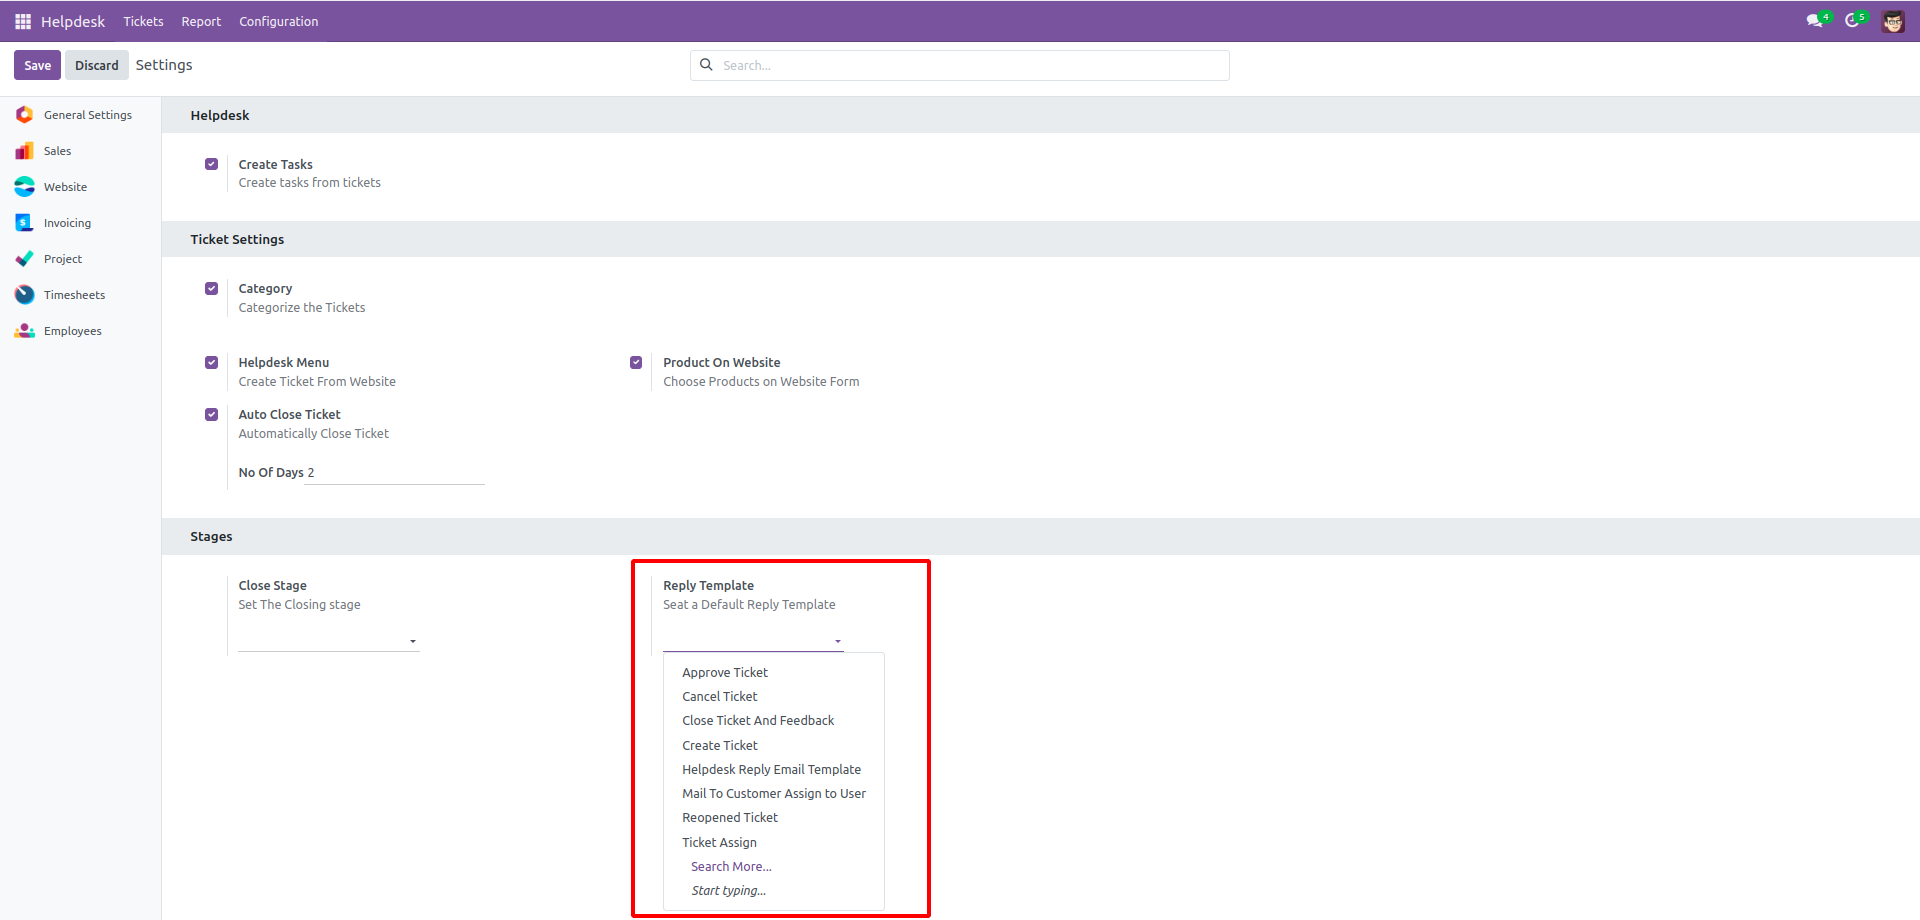Viewport: 1920px width, 920px height.
Task: Open Employees settings section label
Action: coord(73,331)
